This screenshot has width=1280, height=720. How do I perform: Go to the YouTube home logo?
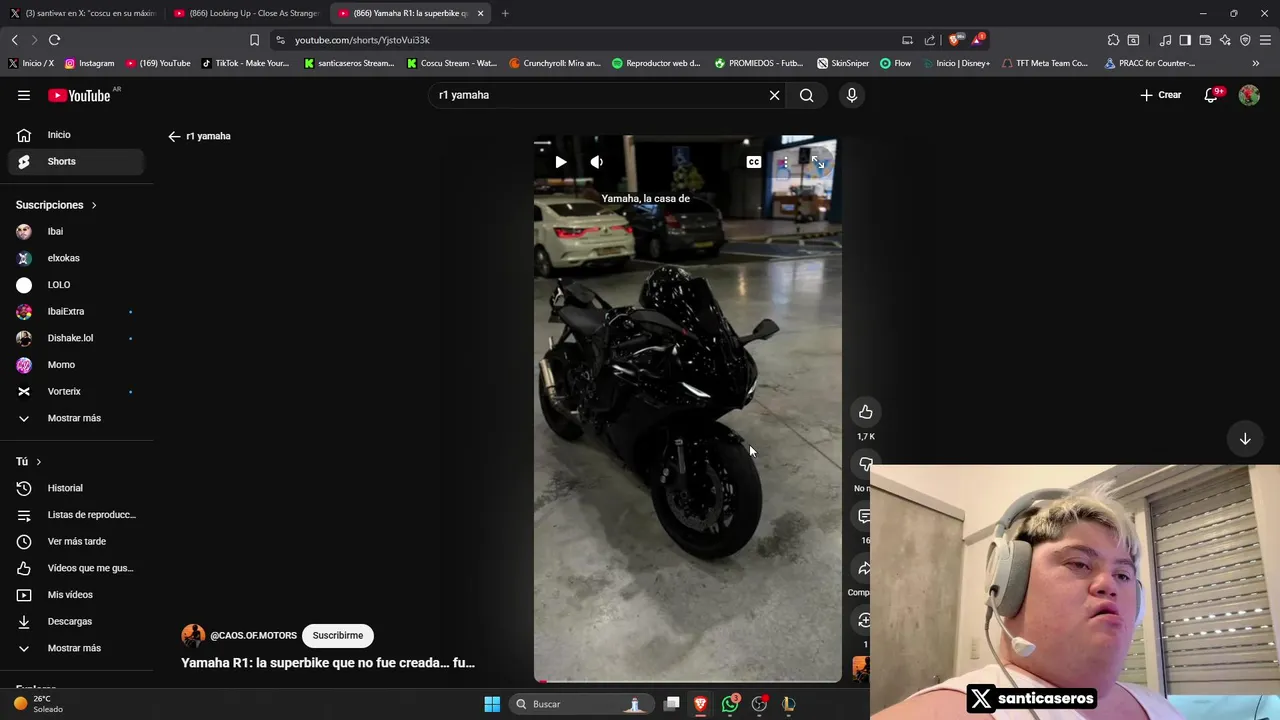click(79, 95)
